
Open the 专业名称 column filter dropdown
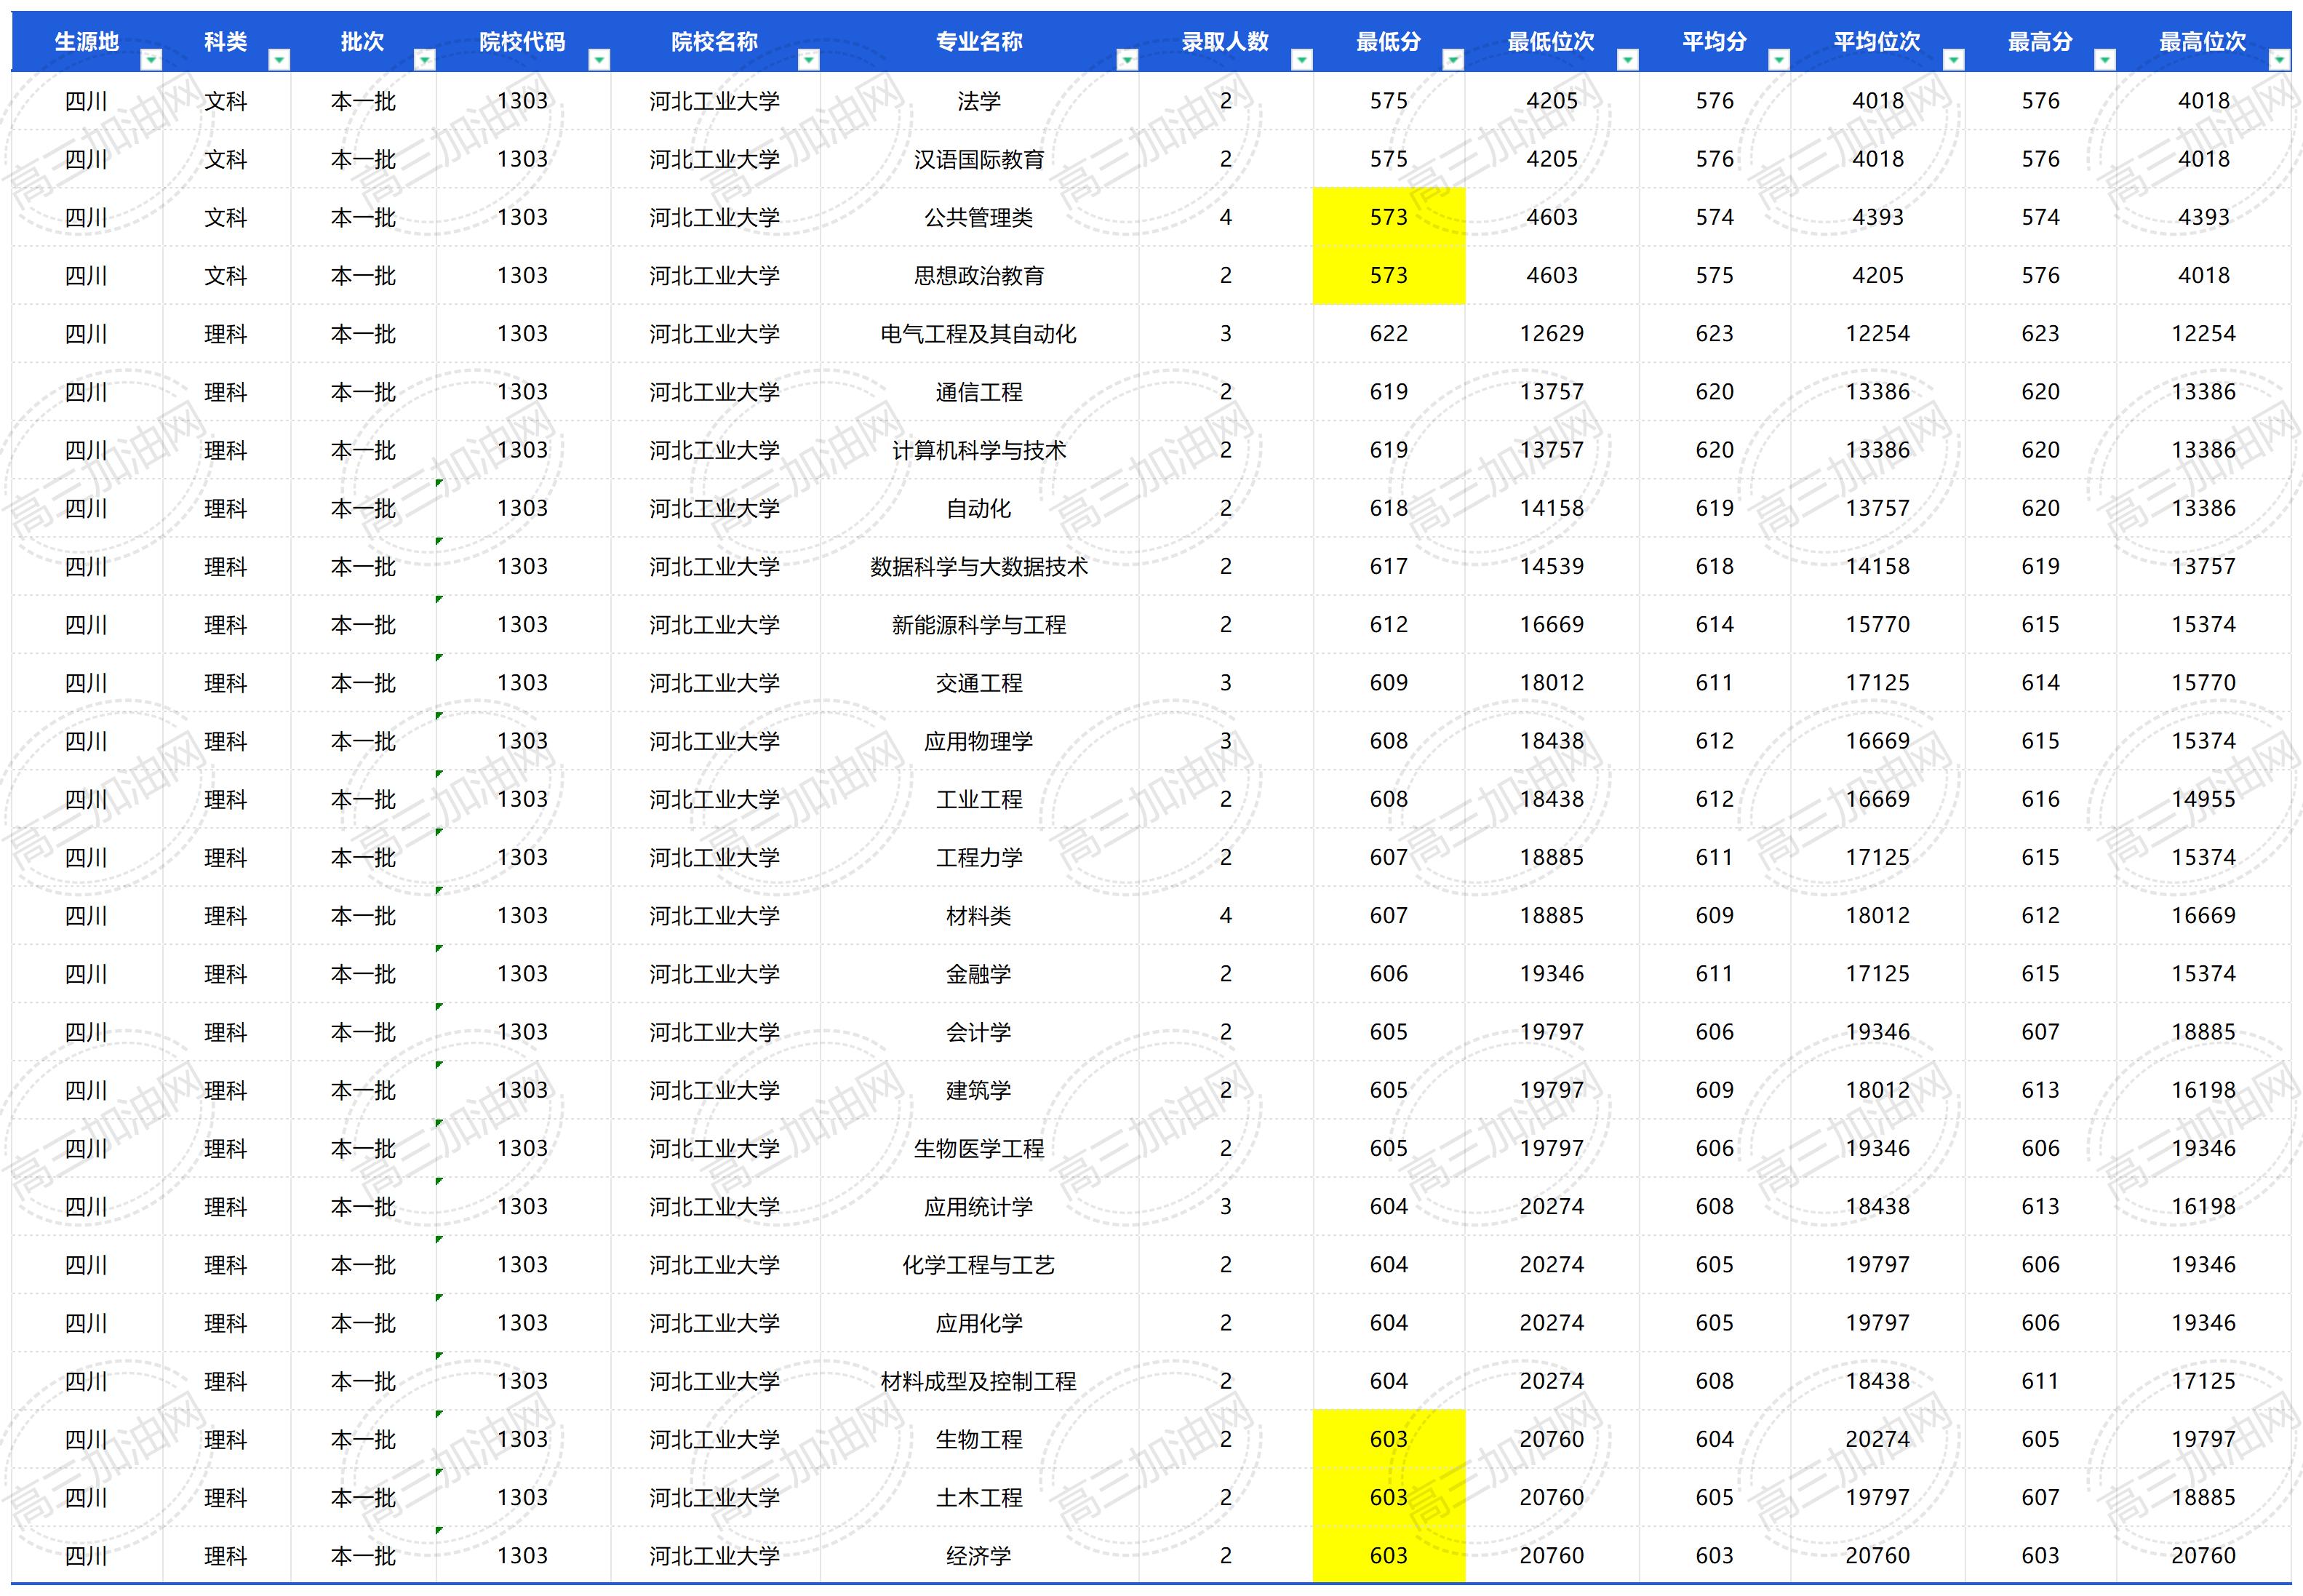click(1127, 60)
